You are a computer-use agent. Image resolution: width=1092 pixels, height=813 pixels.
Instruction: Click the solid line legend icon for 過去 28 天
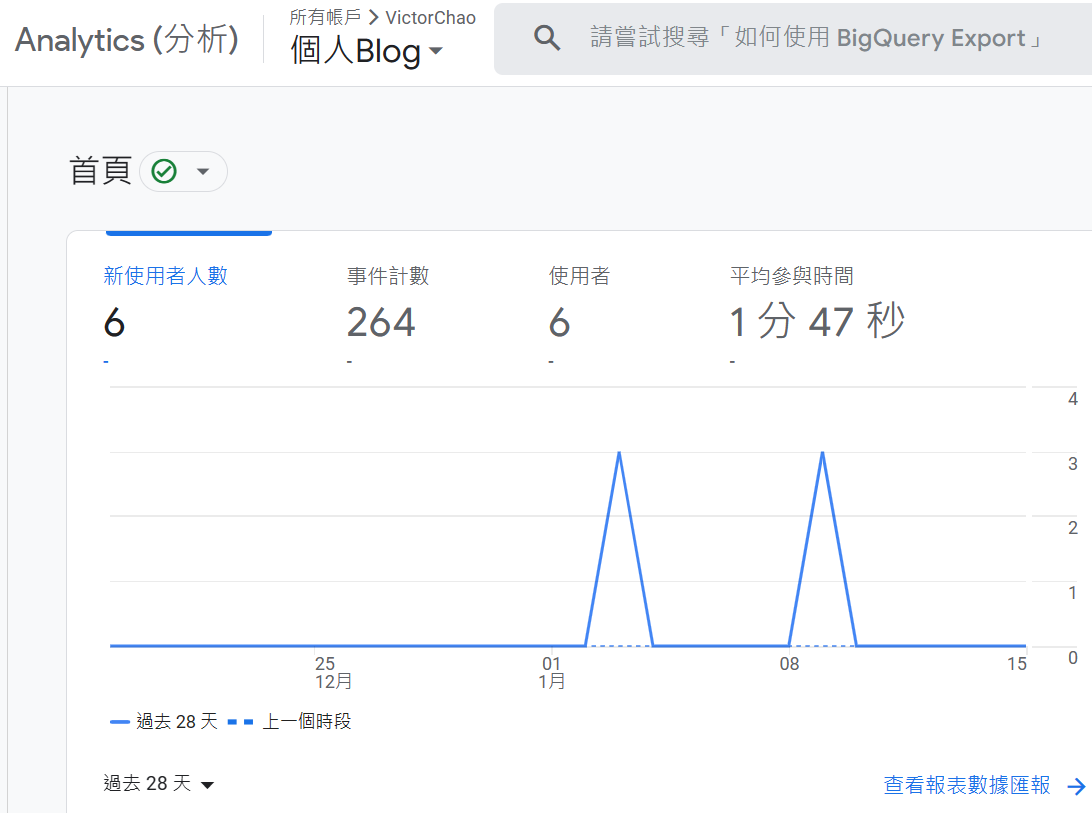116,721
